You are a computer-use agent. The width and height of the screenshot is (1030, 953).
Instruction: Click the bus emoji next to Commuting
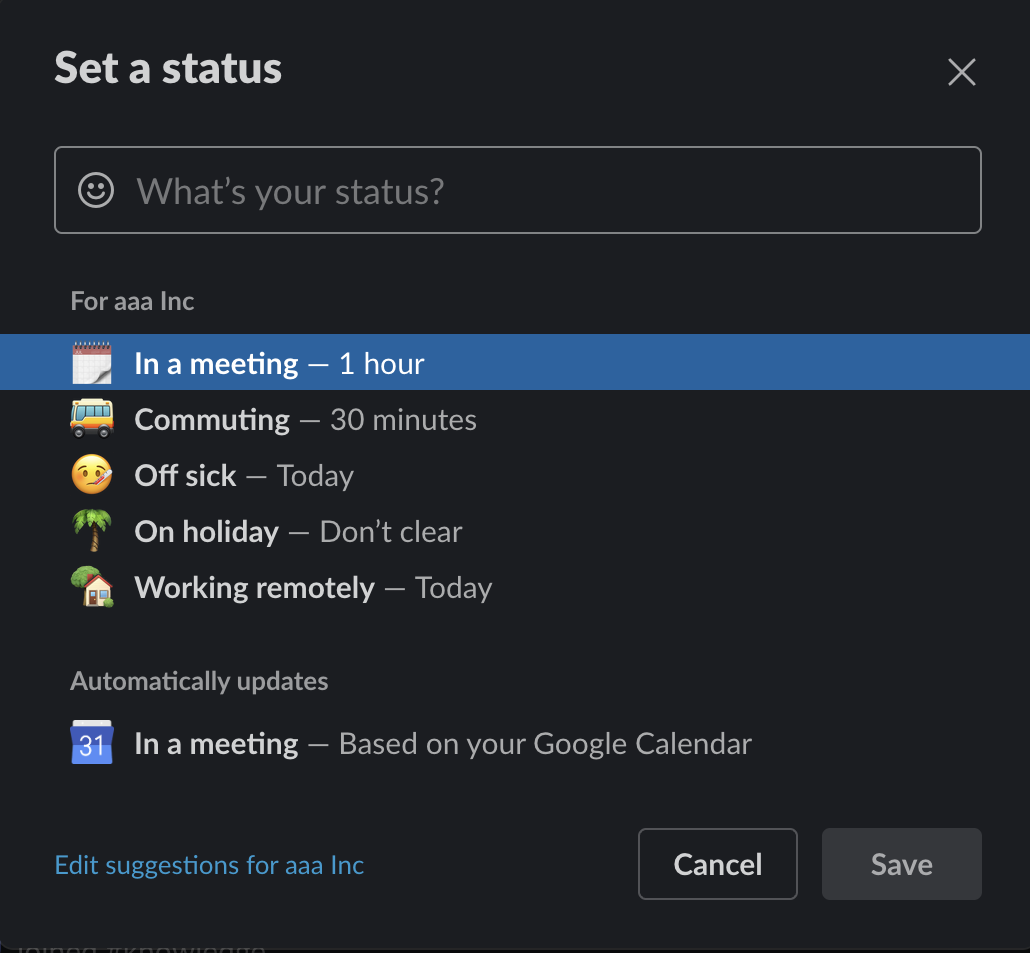pos(92,419)
